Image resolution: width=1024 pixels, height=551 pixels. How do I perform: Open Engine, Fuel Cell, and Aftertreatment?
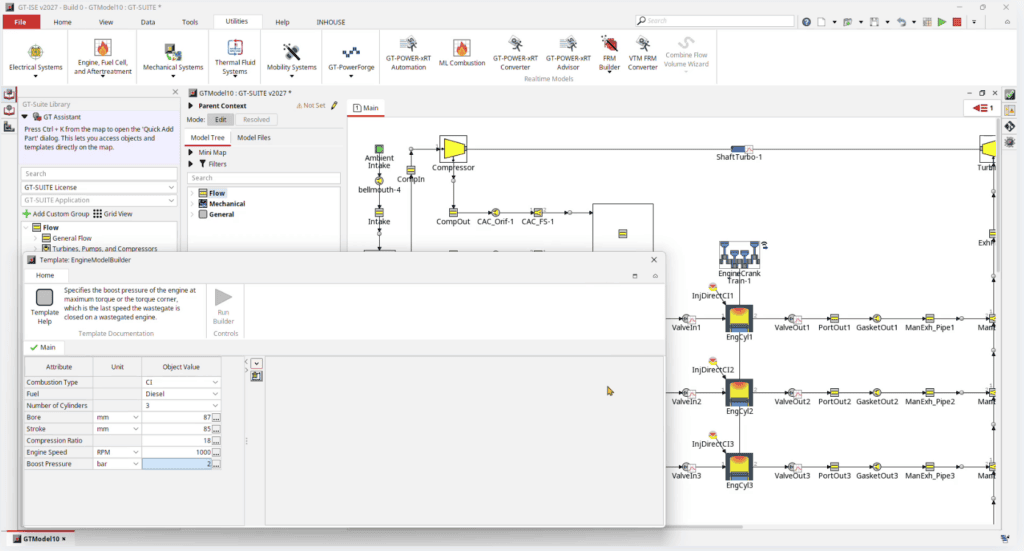[103, 59]
